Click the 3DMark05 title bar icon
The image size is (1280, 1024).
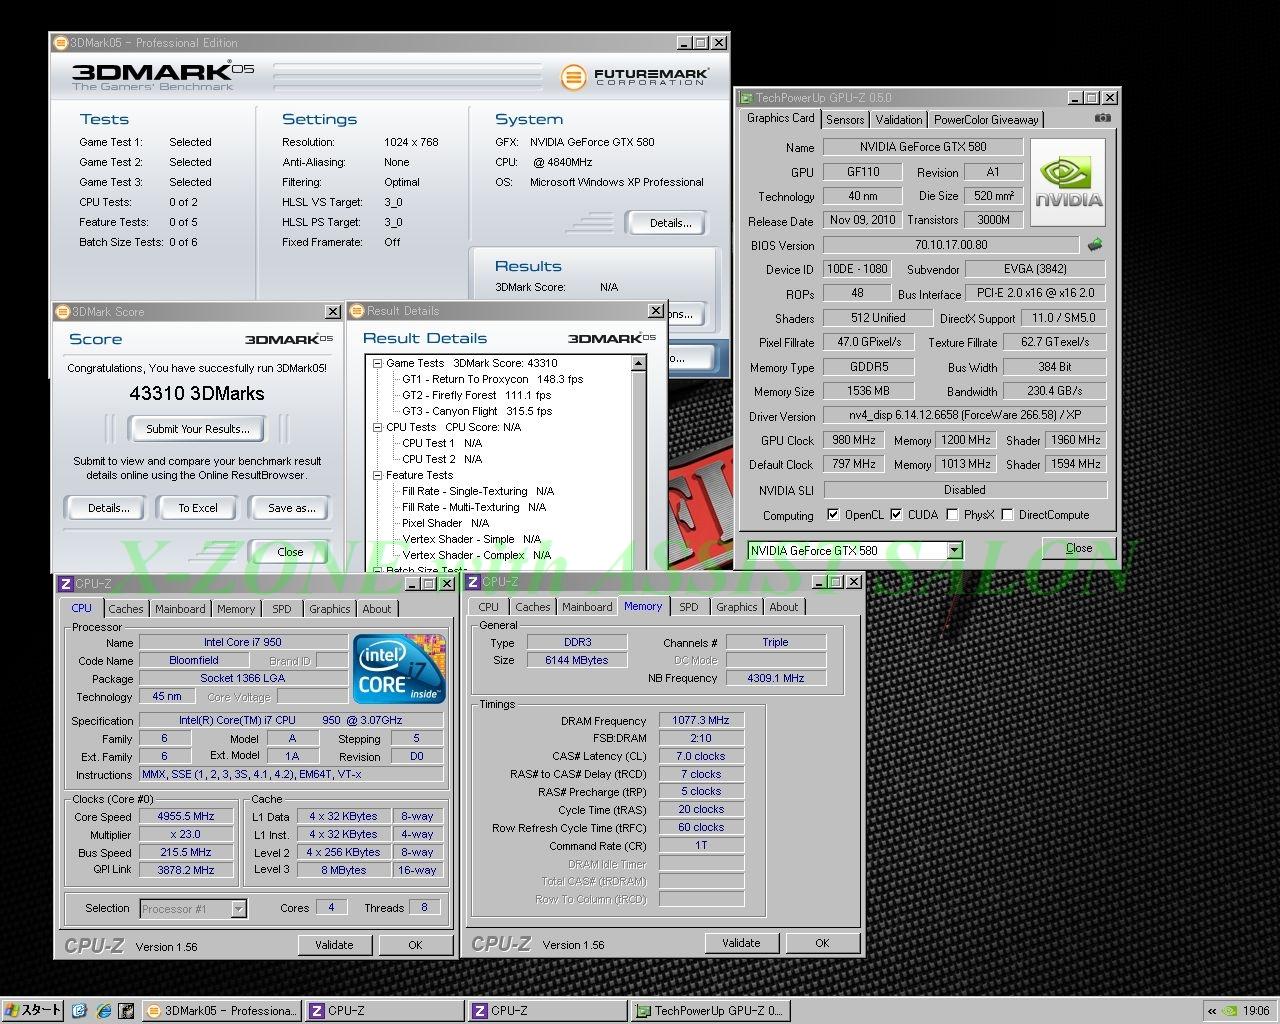(60, 43)
